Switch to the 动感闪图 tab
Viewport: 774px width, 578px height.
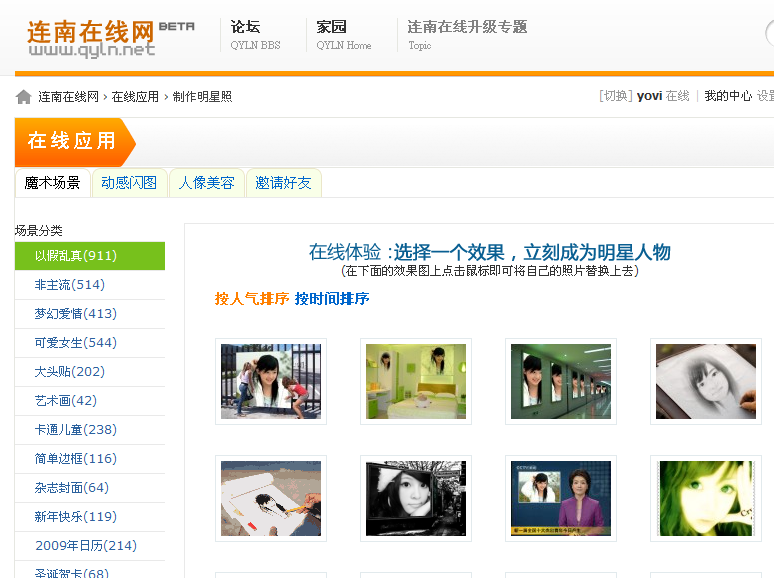coord(129,183)
